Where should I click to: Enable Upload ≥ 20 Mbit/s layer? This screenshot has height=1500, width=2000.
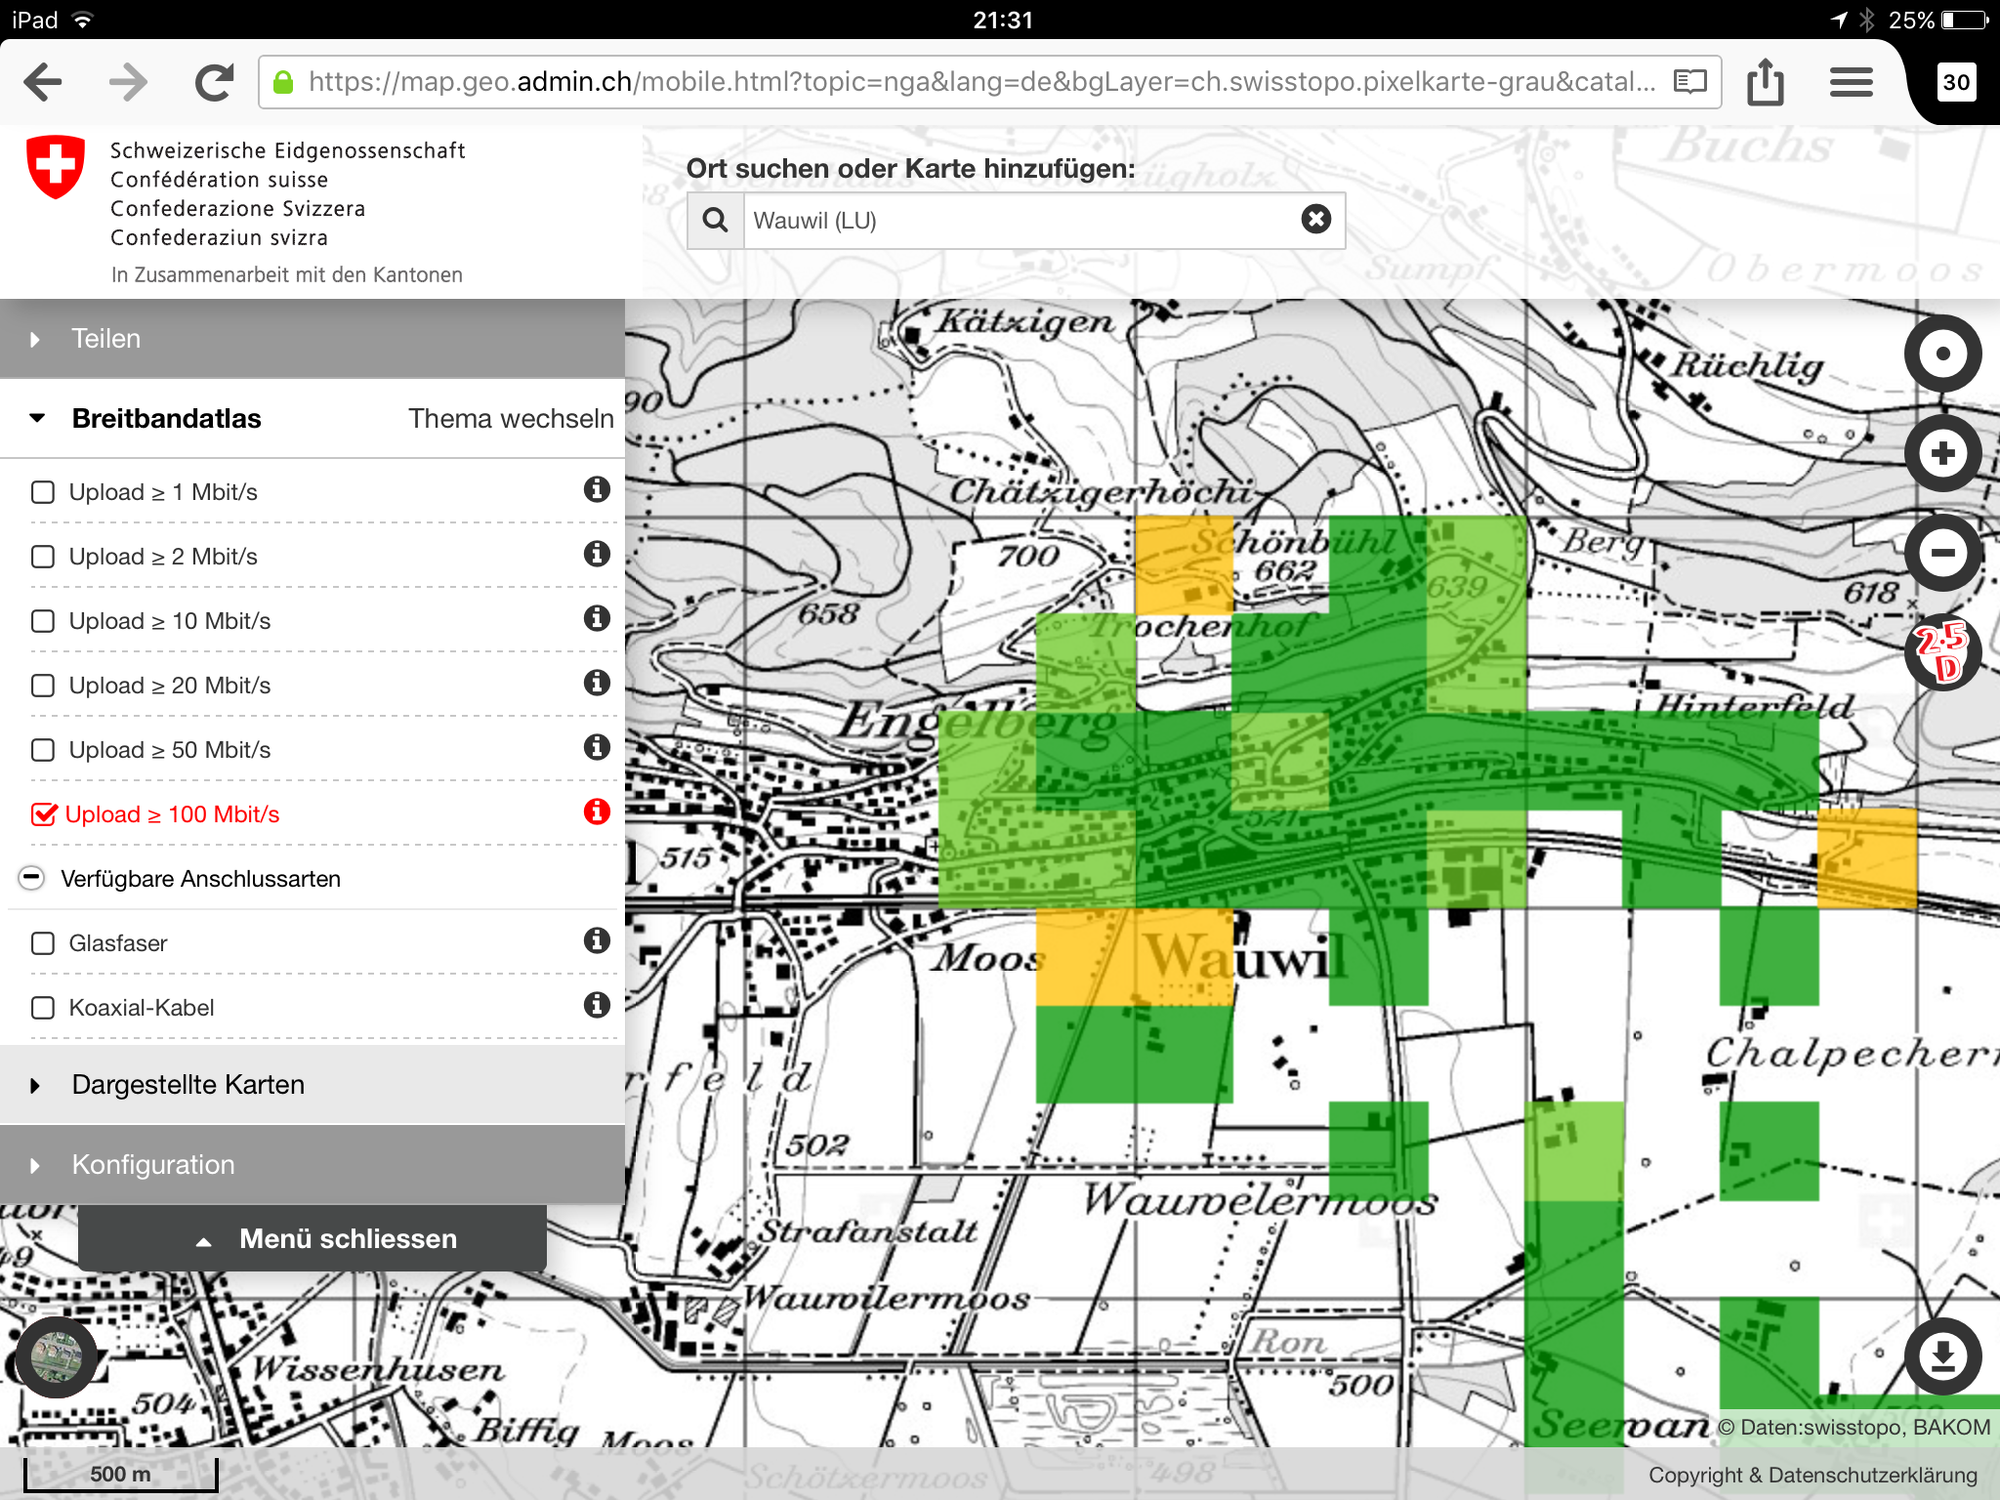click(x=43, y=685)
